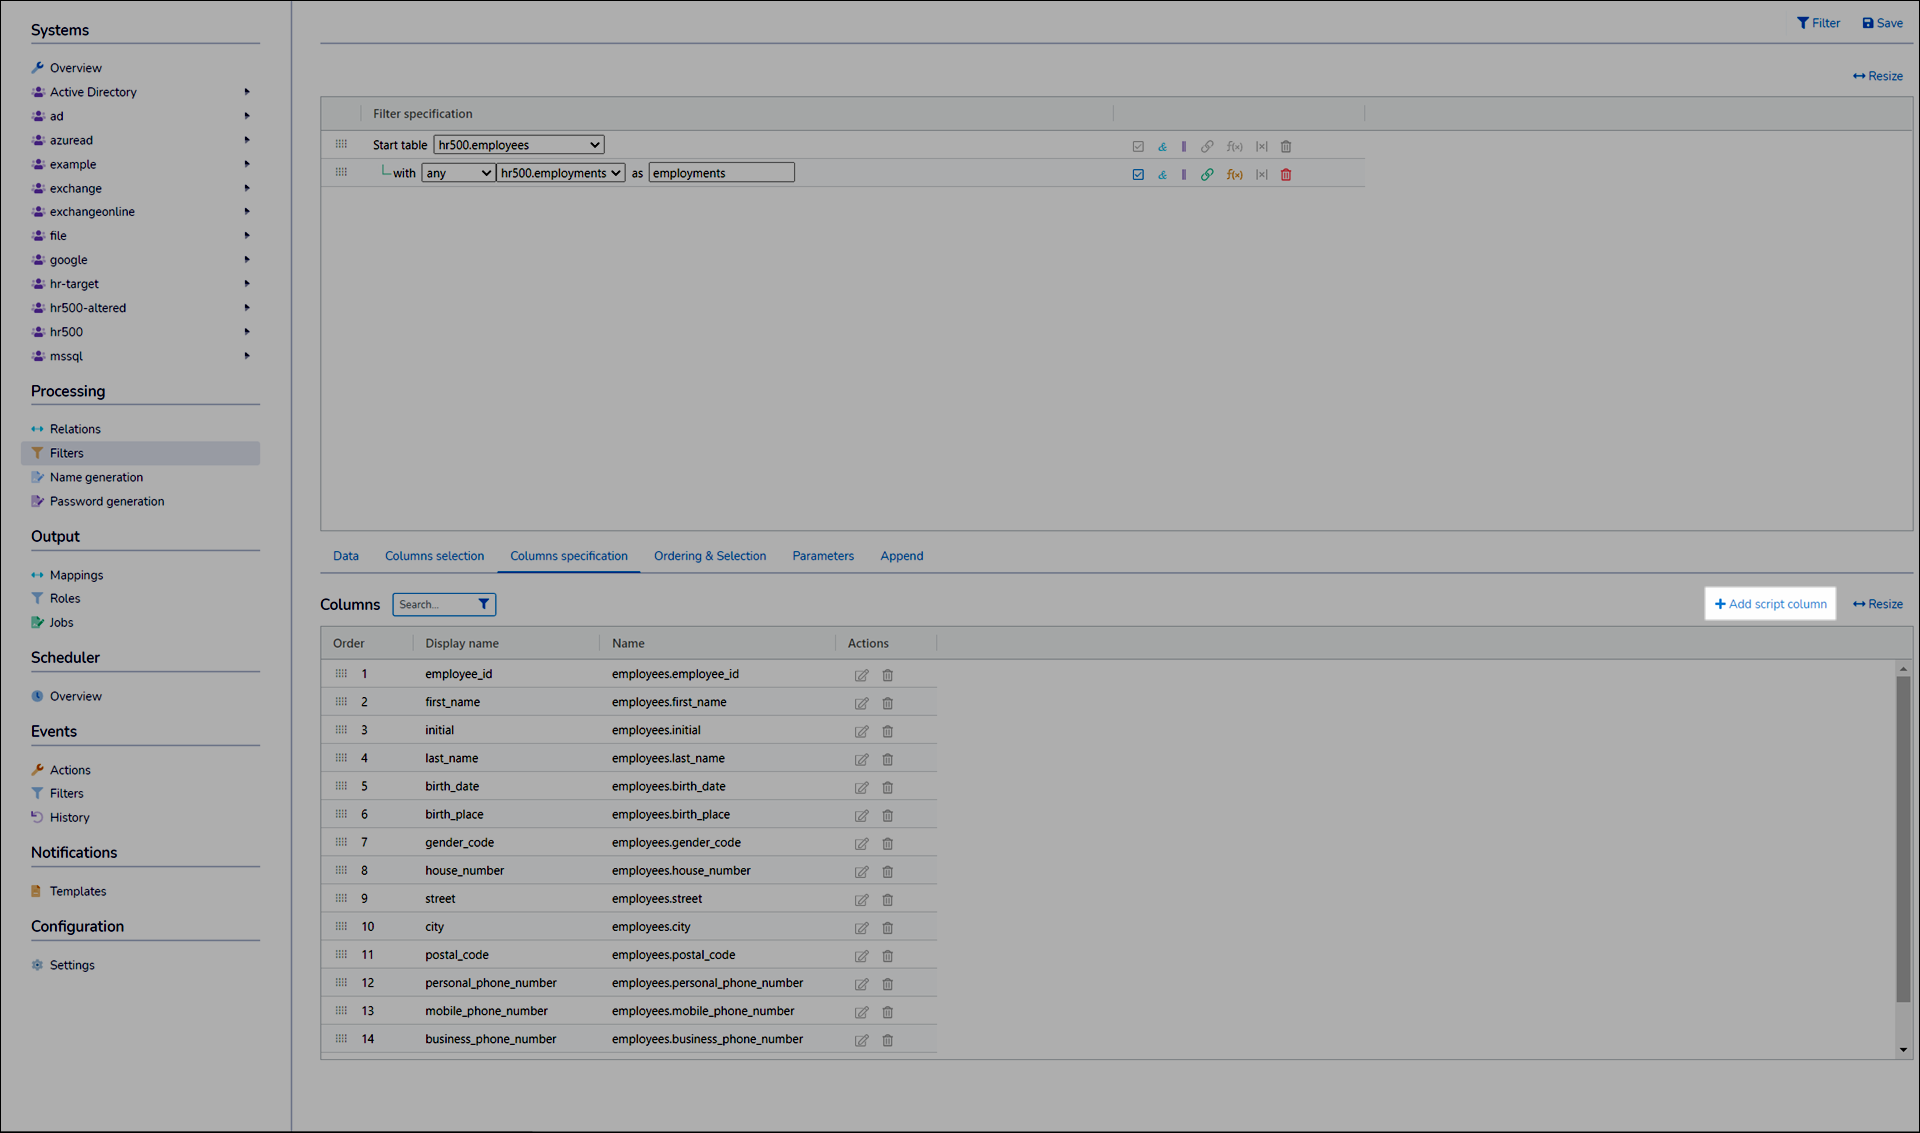Click absolute-value |x| icon on employments row

coord(1261,175)
